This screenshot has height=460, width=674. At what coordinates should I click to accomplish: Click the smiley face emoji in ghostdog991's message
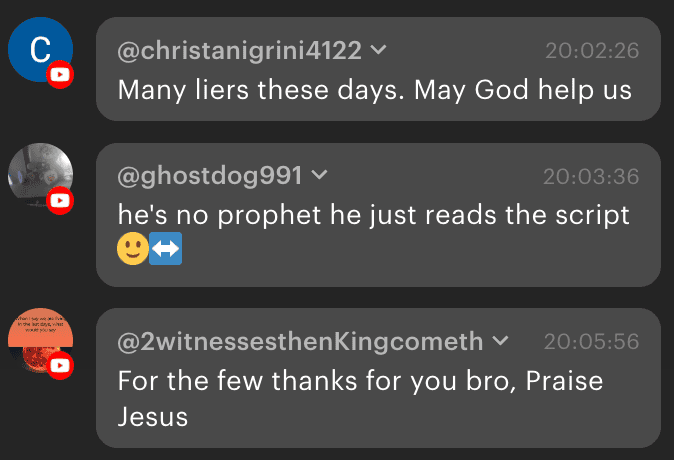[x=133, y=248]
